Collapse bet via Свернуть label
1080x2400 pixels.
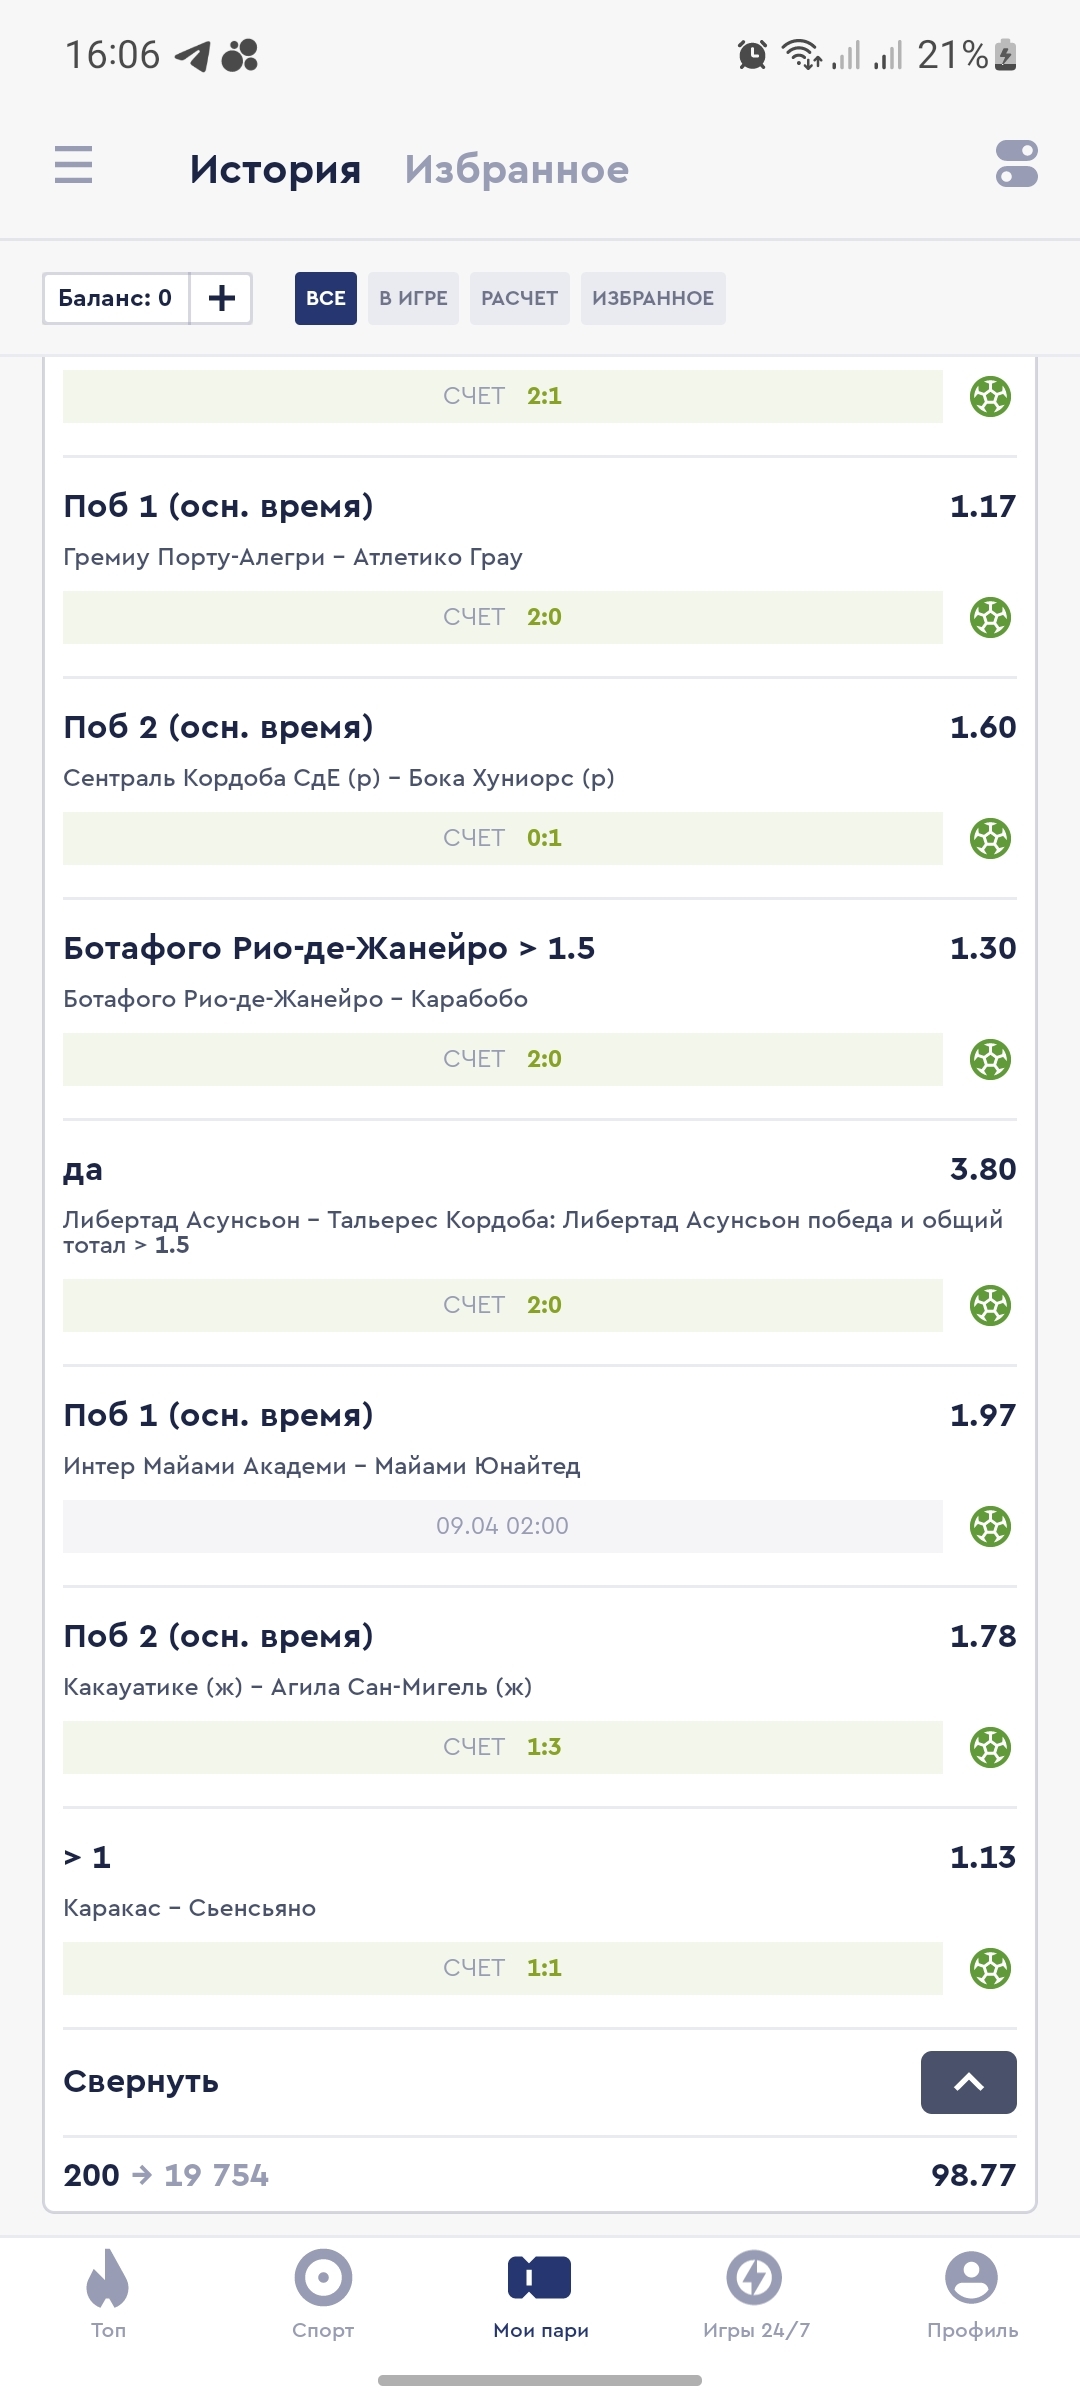coord(141,2082)
